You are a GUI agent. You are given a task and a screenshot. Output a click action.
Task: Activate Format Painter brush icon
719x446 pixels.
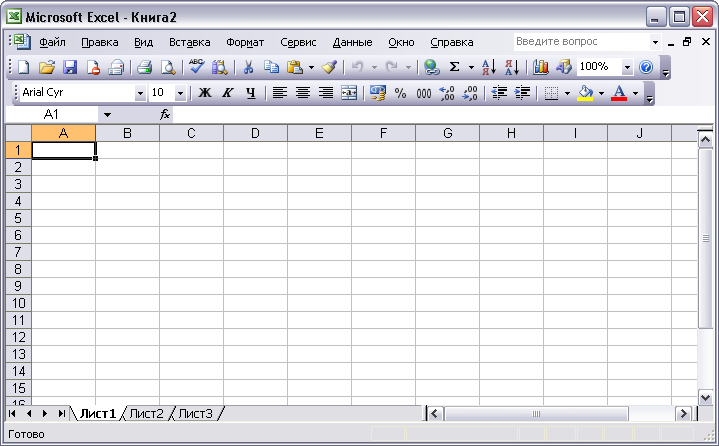click(329, 67)
